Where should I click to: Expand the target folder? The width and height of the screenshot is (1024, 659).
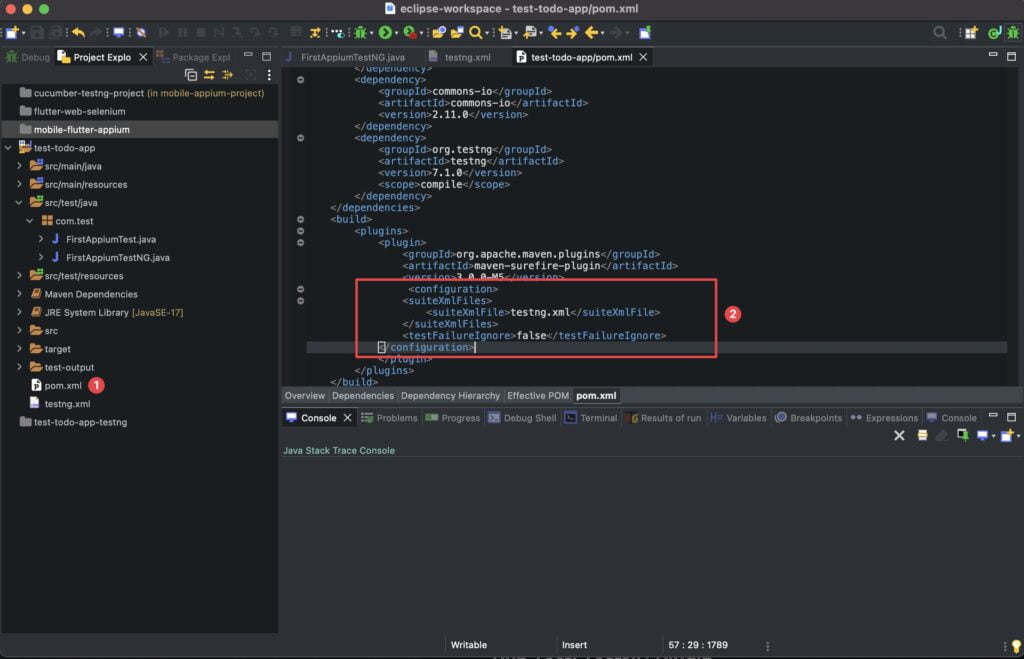[19, 349]
